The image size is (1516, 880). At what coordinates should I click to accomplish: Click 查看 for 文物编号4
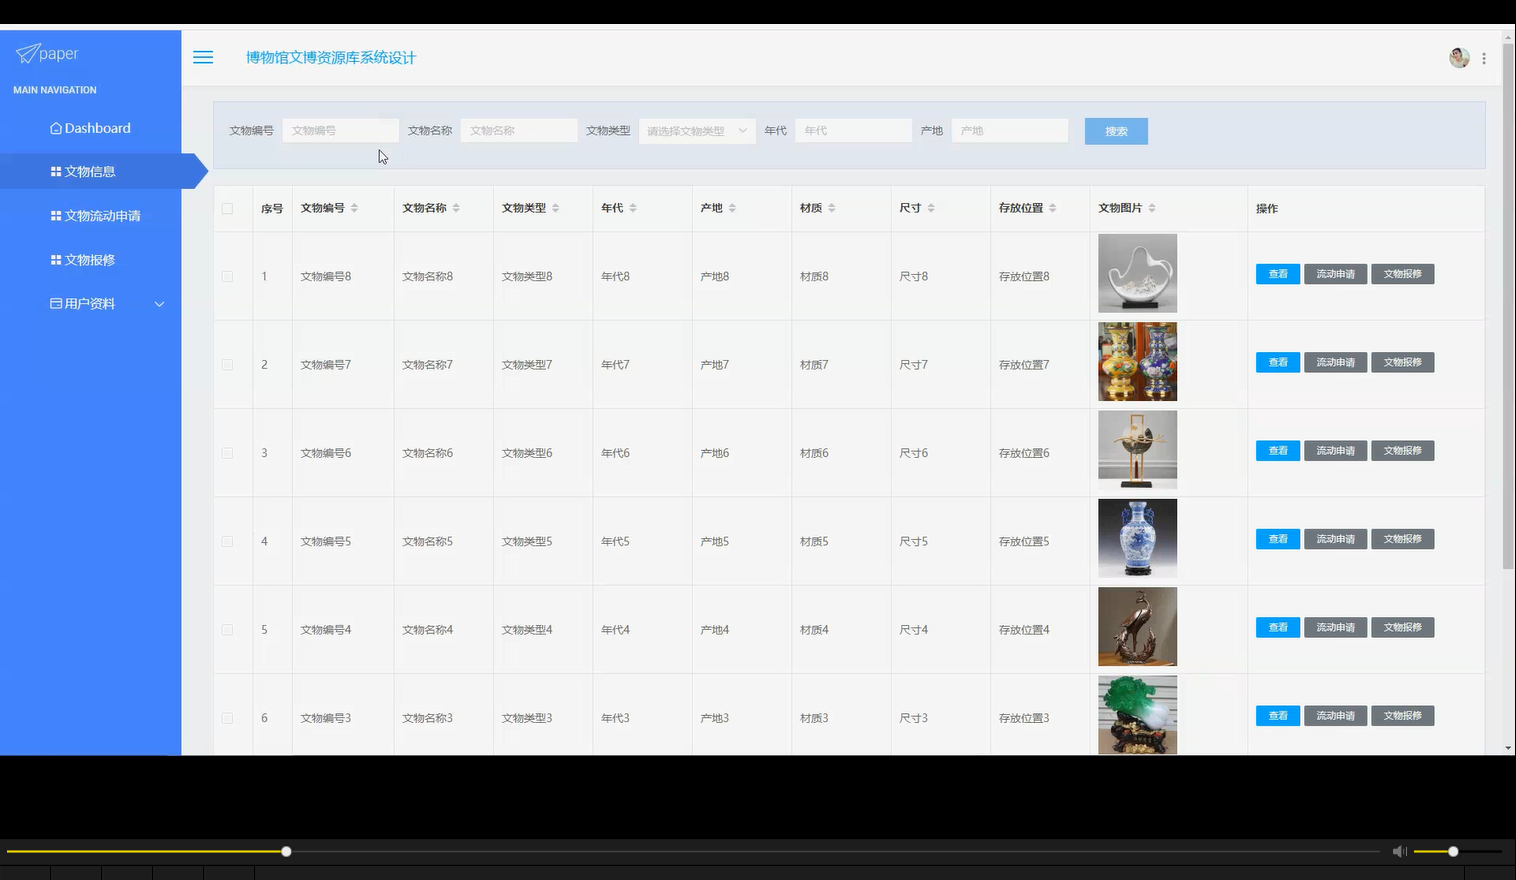(x=1278, y=627)
